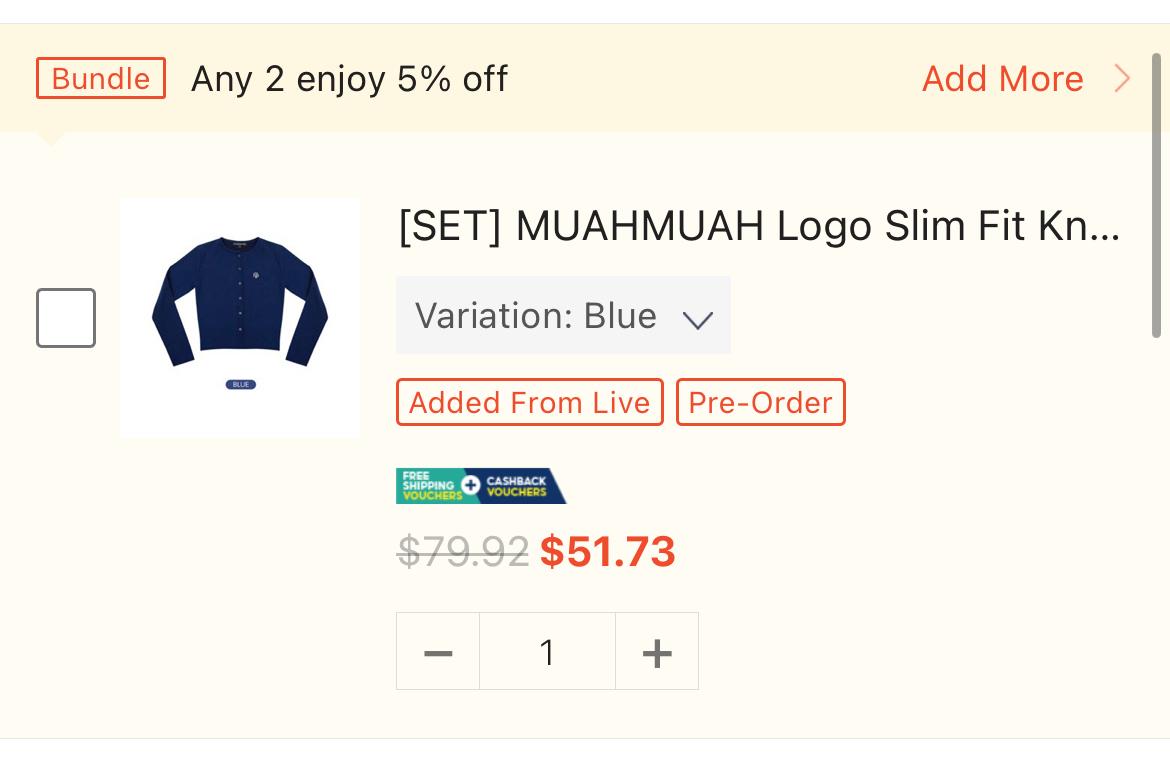Click the Add More link

(1002, 79)
